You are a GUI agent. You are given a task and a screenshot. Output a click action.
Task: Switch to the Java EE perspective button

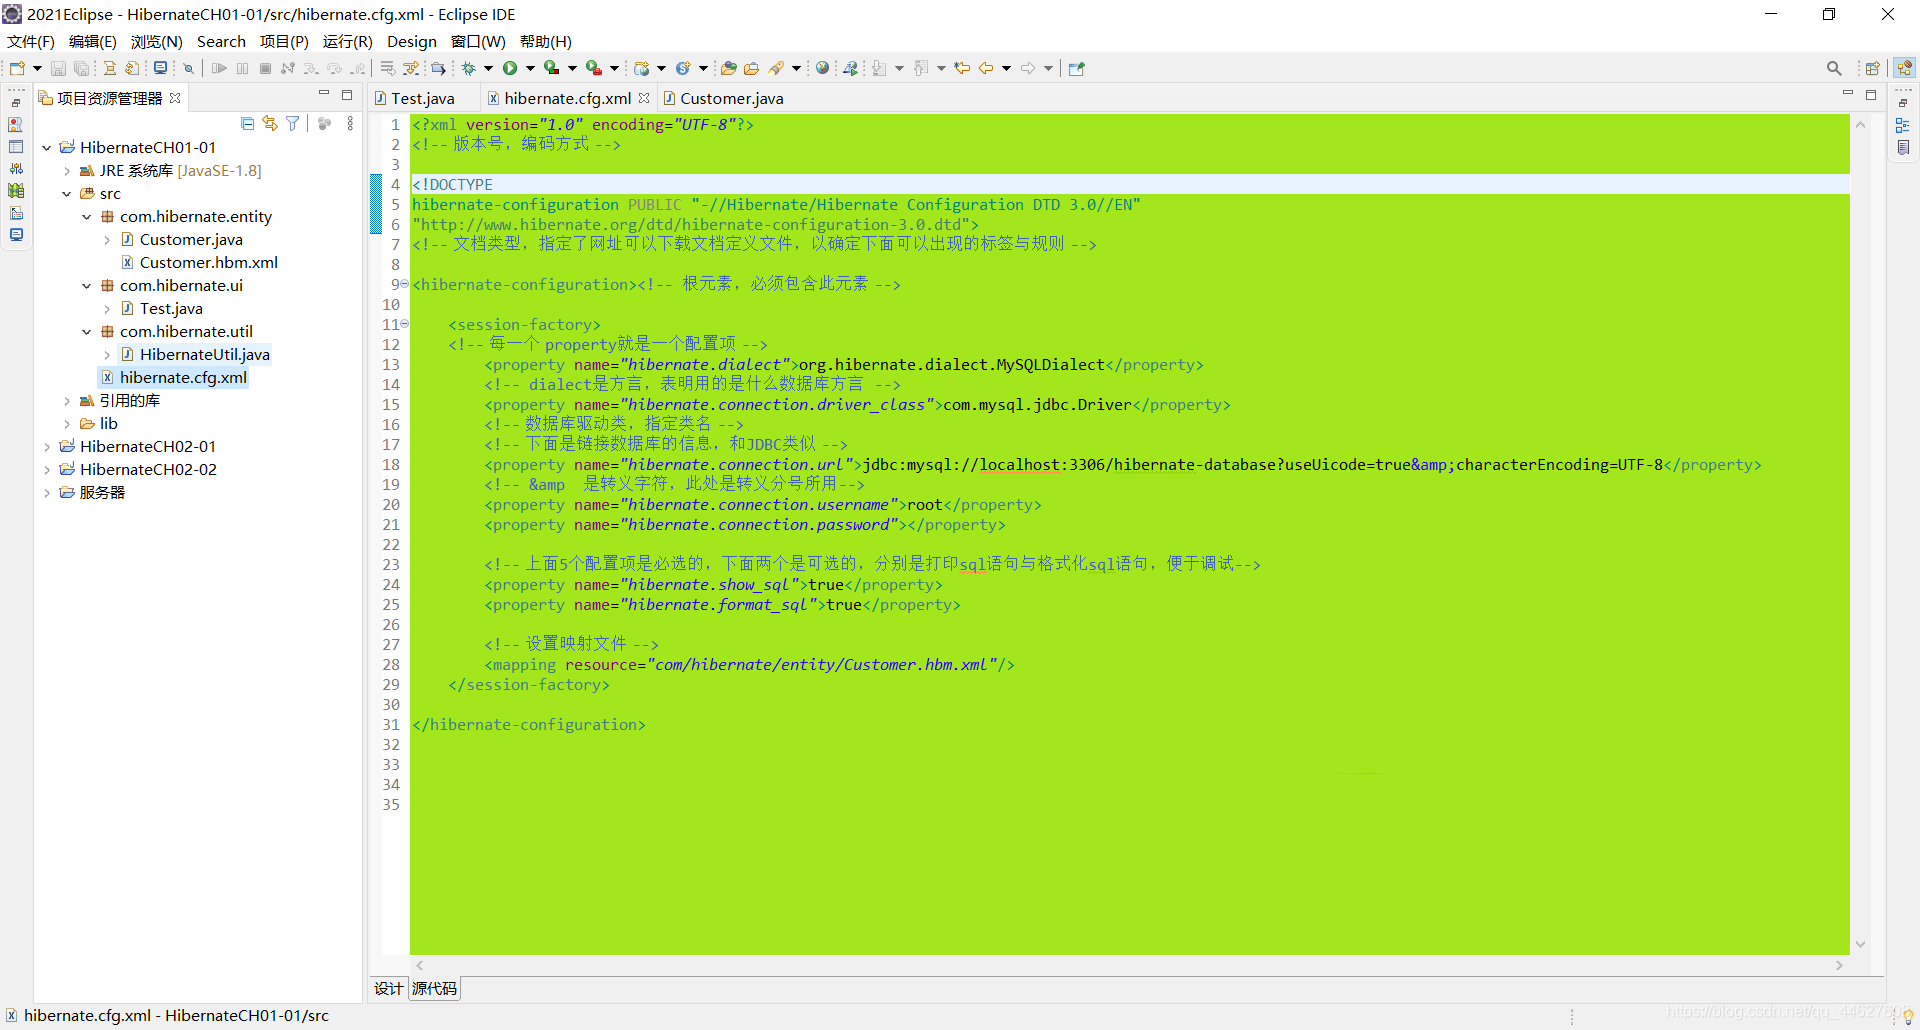pos(1904,68)
